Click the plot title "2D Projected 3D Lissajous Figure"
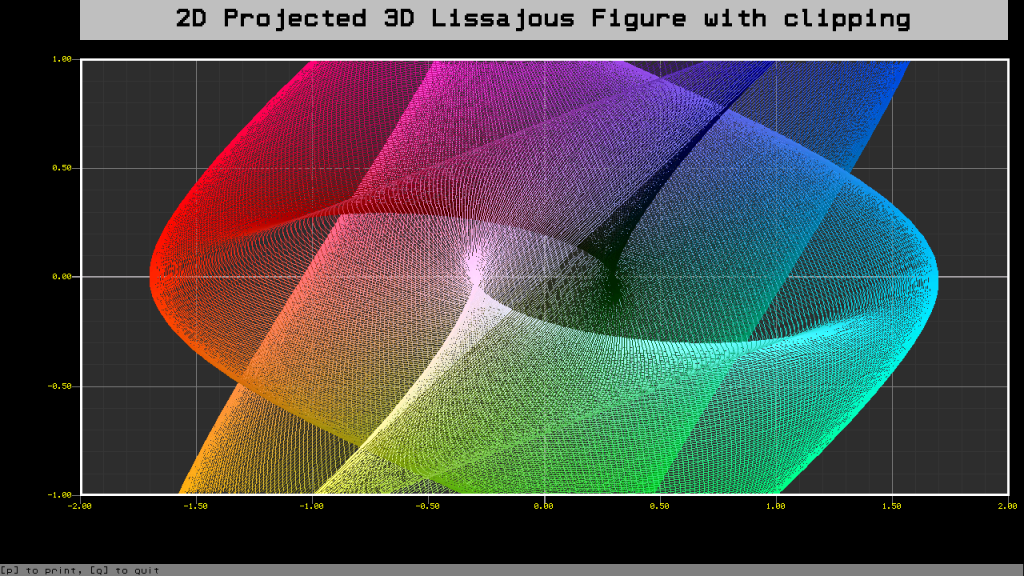Viewport: 1024px width, 576px height. pyautogui.click(x=543, y=19)
